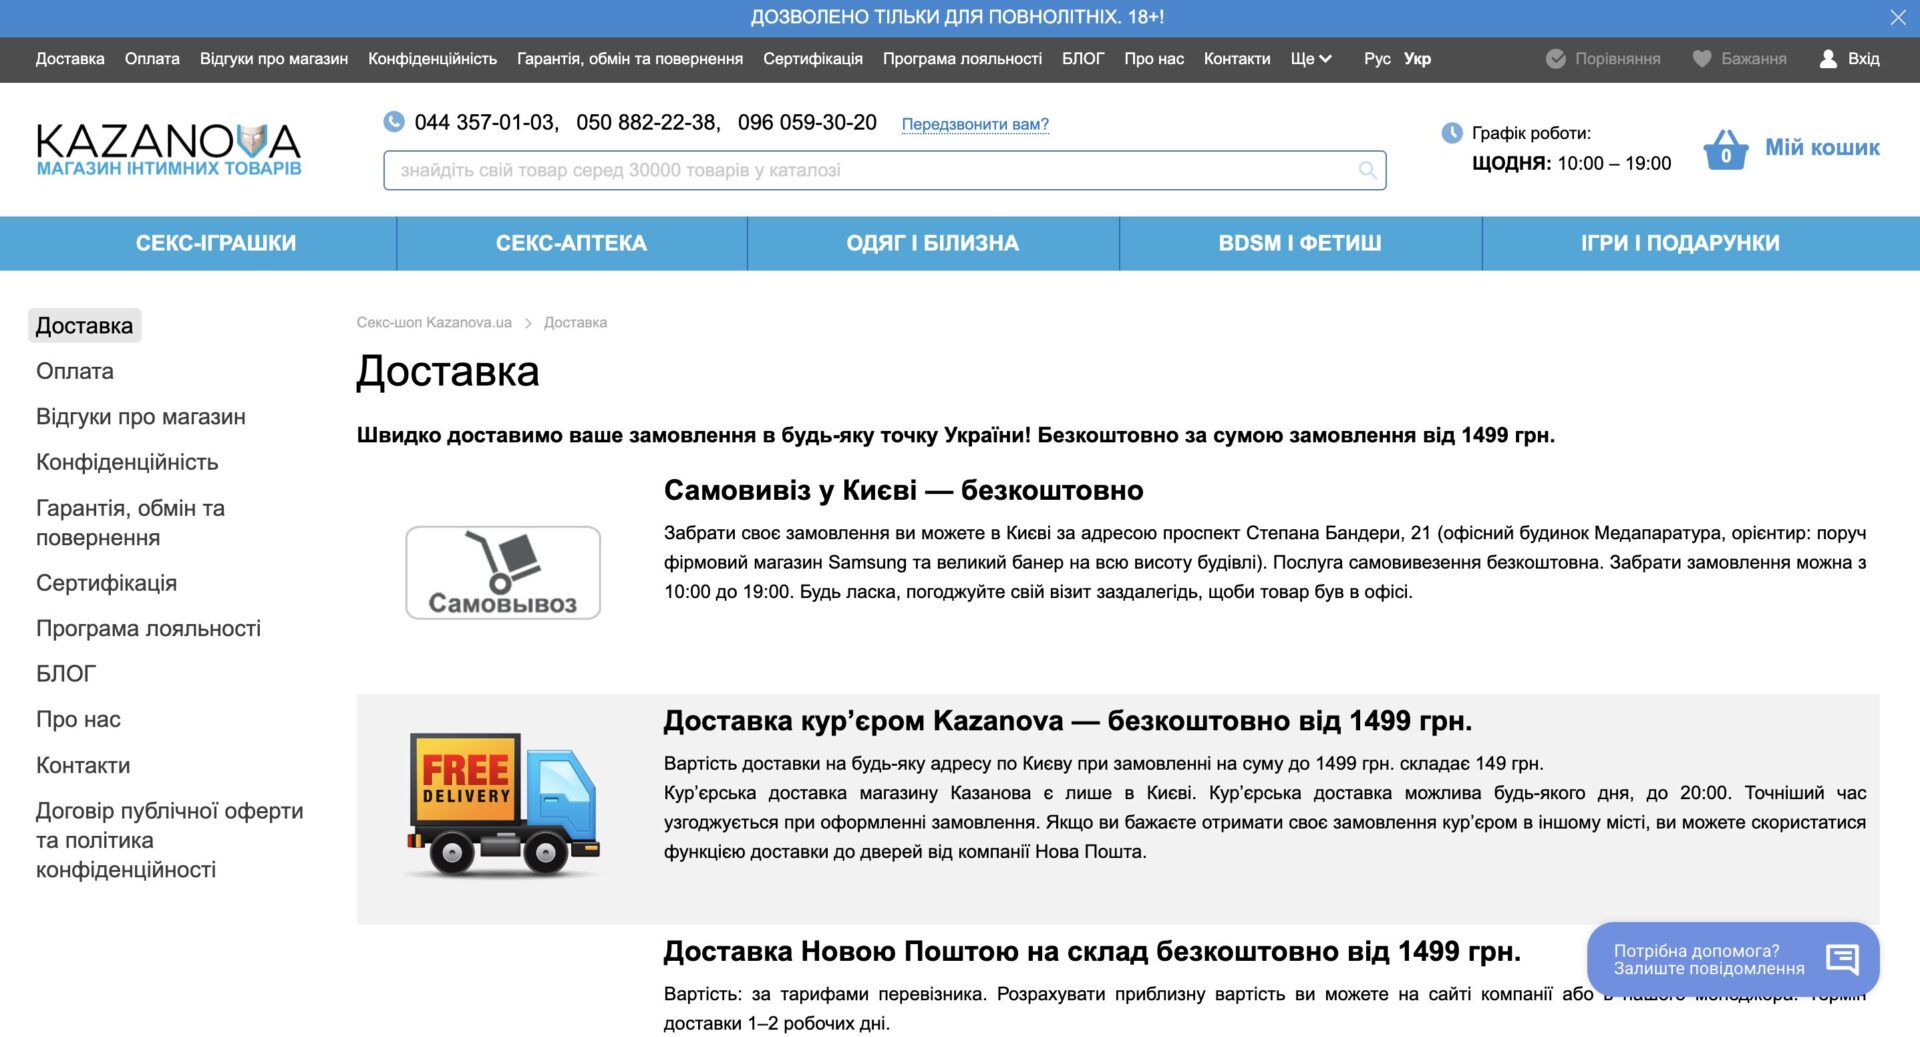
Task: Open Договір публічної оферти in sidebar
Action: (x=169, y=840)
